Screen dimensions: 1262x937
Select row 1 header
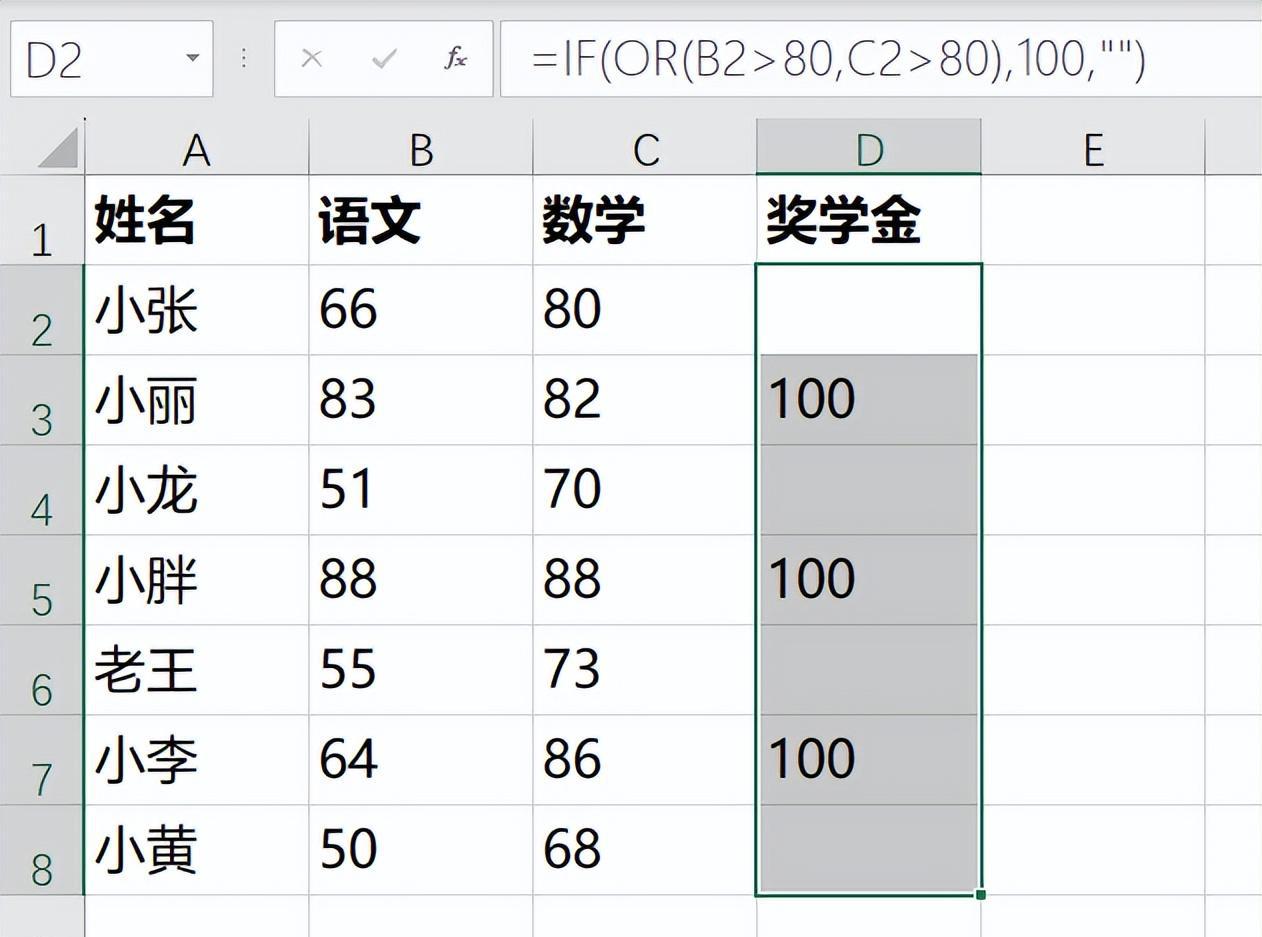coord(42,220)
